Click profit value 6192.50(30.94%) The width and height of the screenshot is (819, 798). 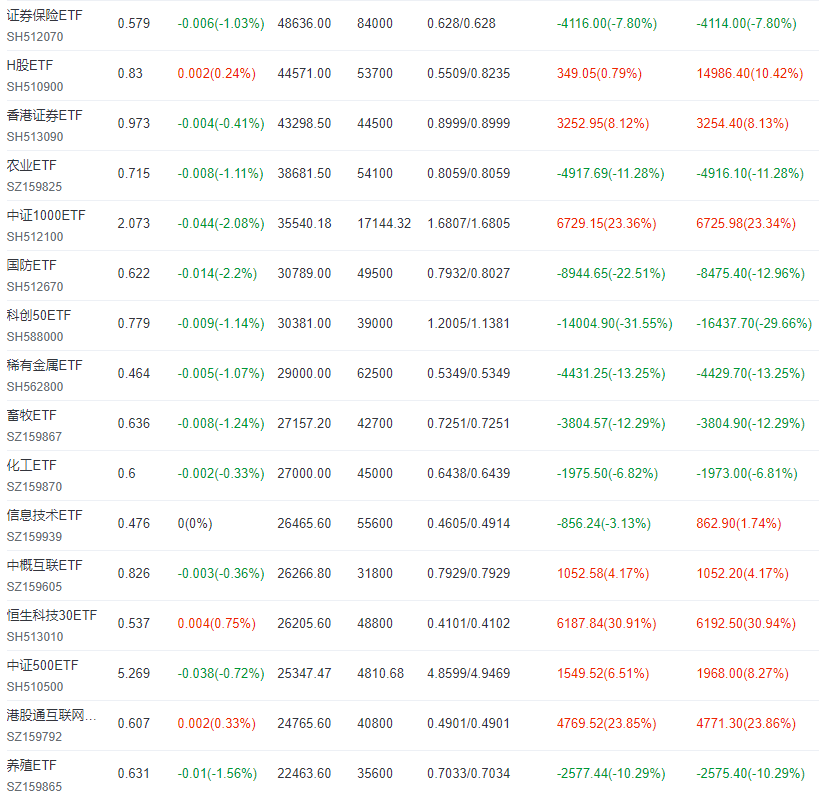[746, 624]
